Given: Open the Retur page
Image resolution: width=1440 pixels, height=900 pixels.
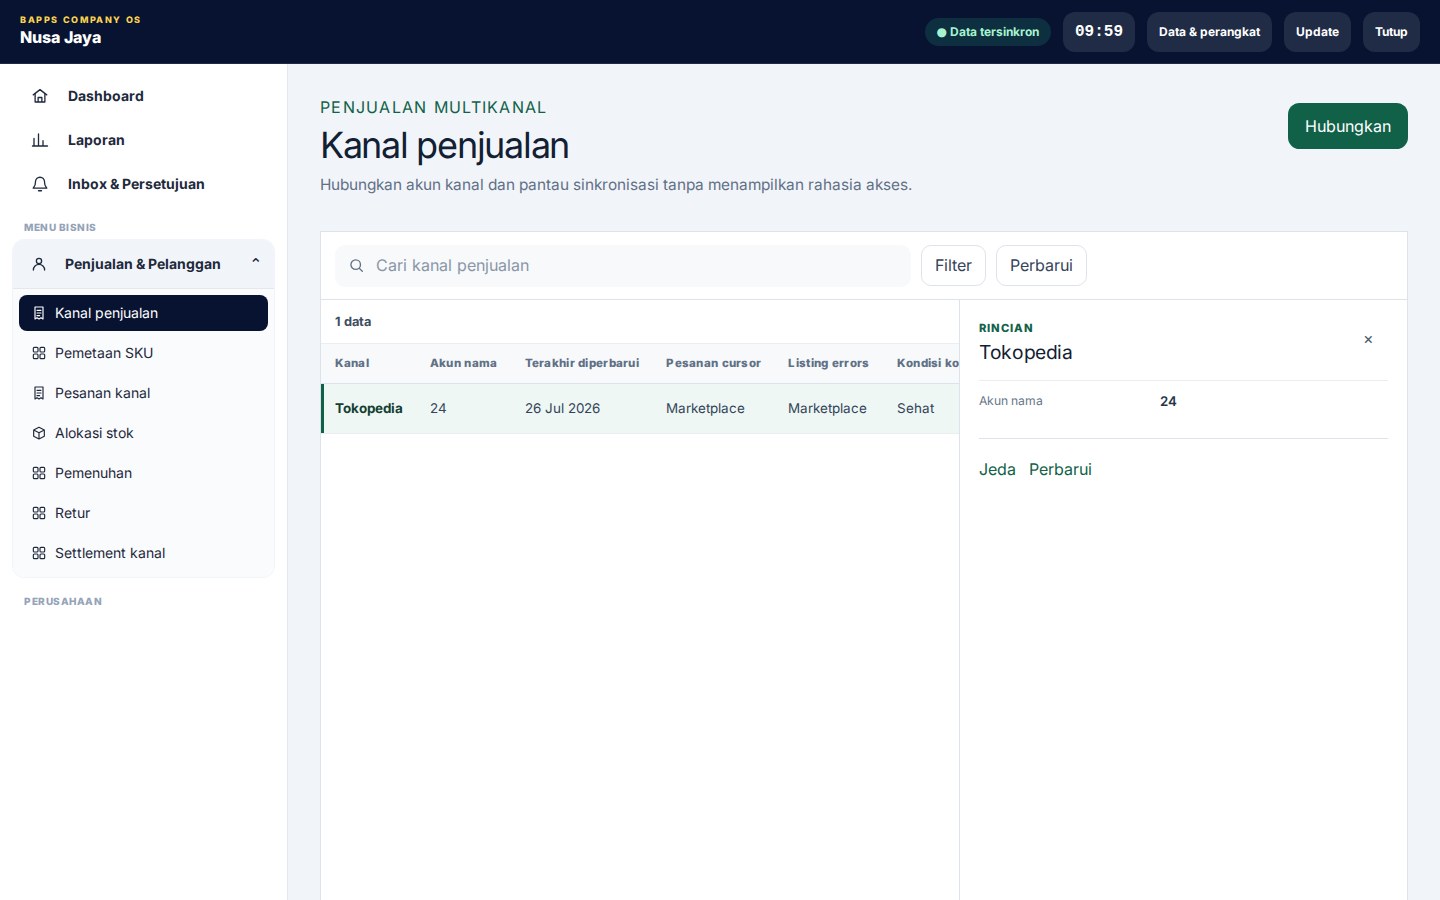Looking at the screenshot, I should point(143,513).
